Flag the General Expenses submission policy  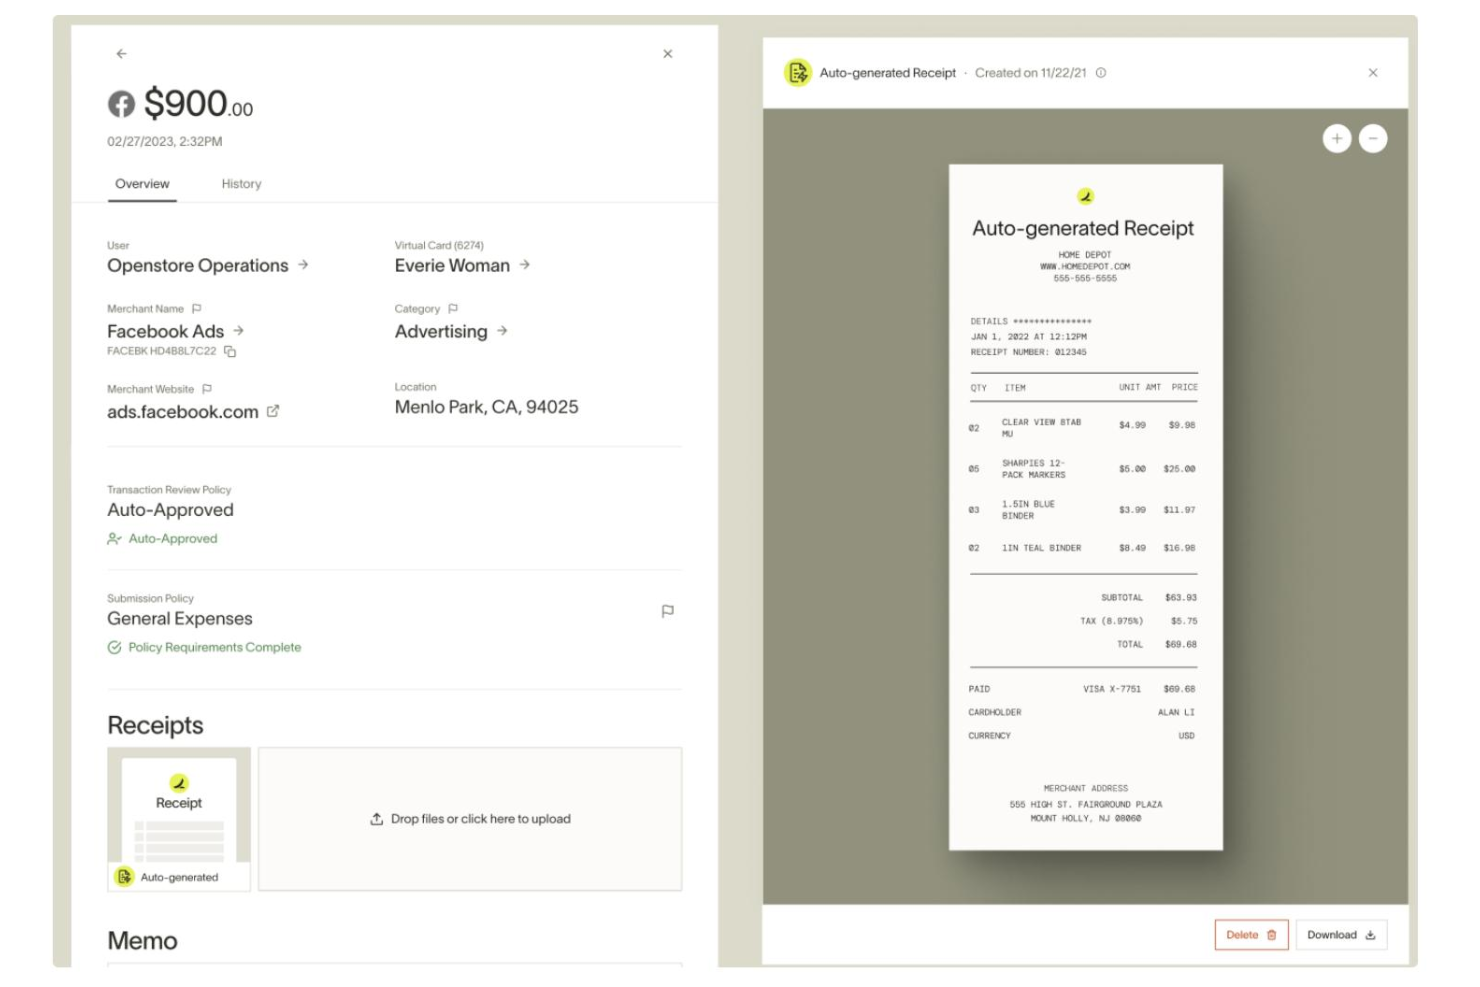pos(668,611)
